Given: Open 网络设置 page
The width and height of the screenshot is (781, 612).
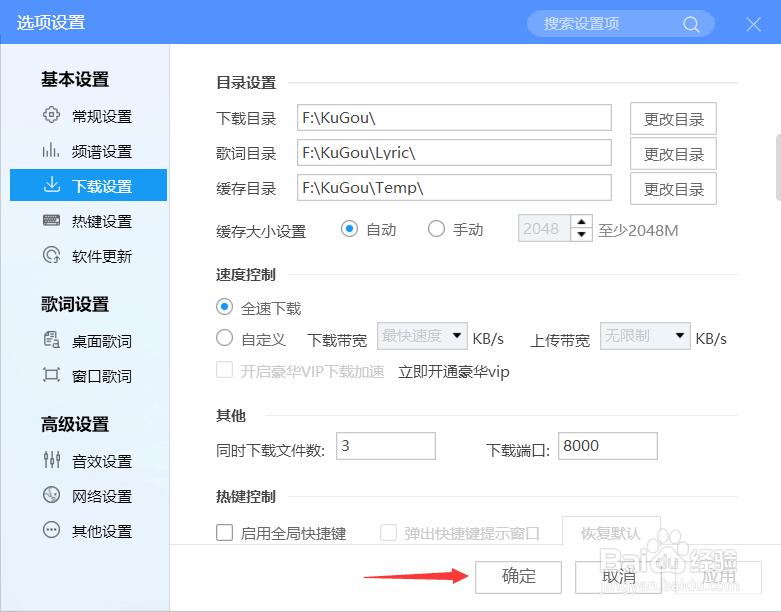Looking at the screenshot, I should (89, 495).
